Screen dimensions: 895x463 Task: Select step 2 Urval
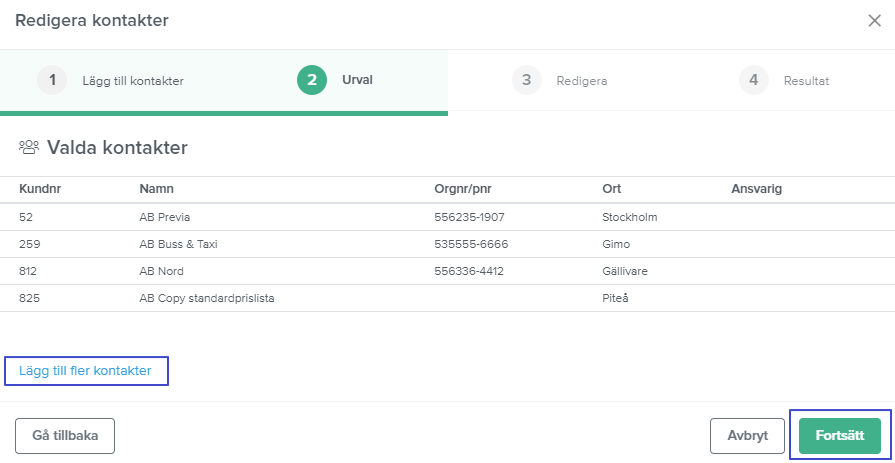pyautogui.click(x=335, y=80)
